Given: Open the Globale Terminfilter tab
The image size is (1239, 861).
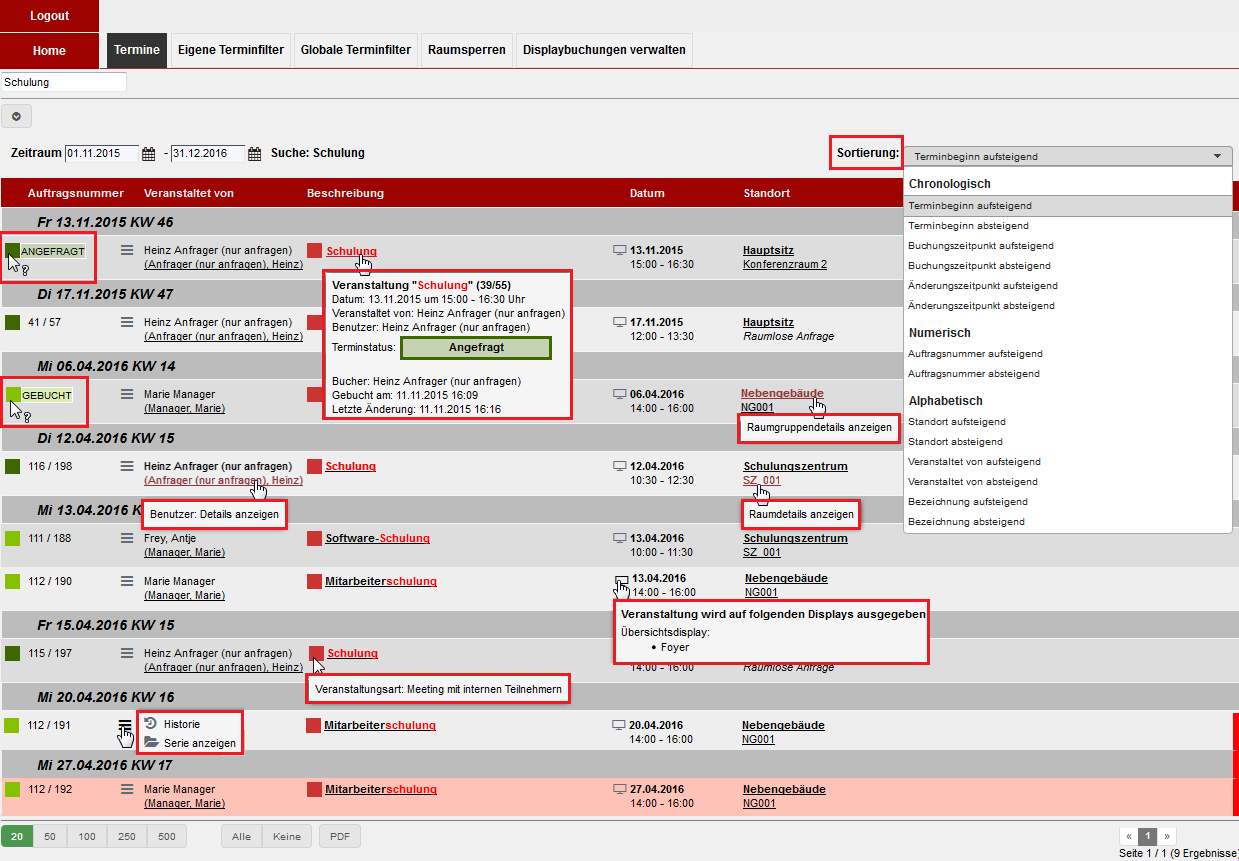Looking at the screenshot, I should 356,50.
